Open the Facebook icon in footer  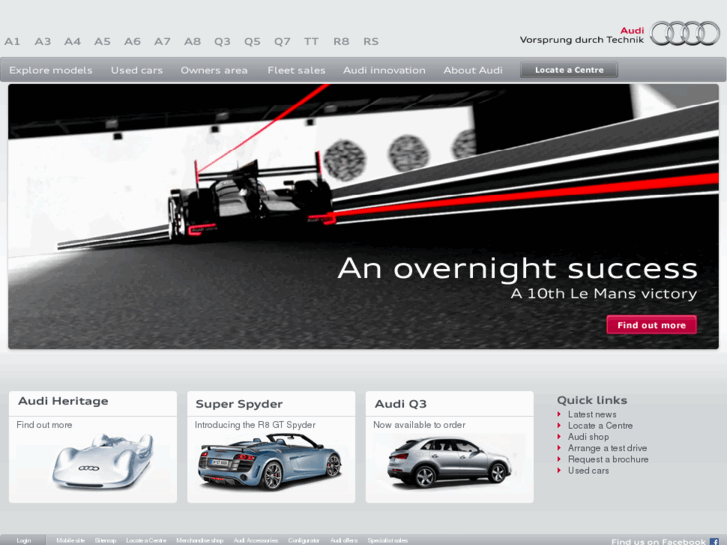coord(714,541)
